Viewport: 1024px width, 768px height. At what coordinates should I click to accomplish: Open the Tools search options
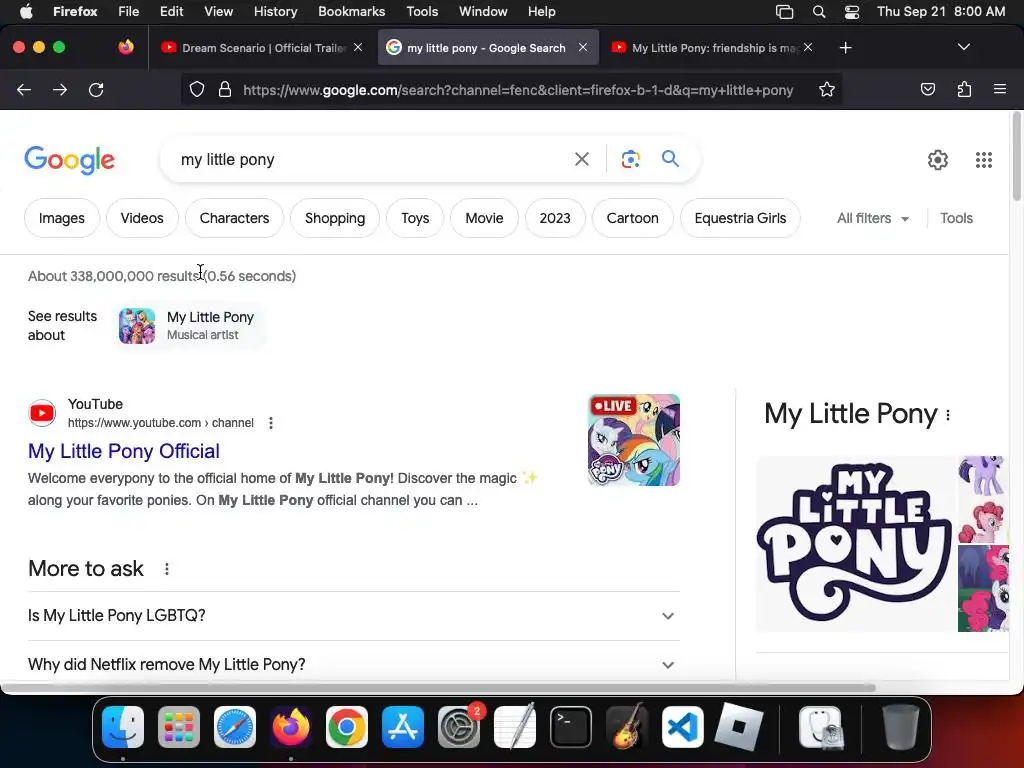[956, 218]
